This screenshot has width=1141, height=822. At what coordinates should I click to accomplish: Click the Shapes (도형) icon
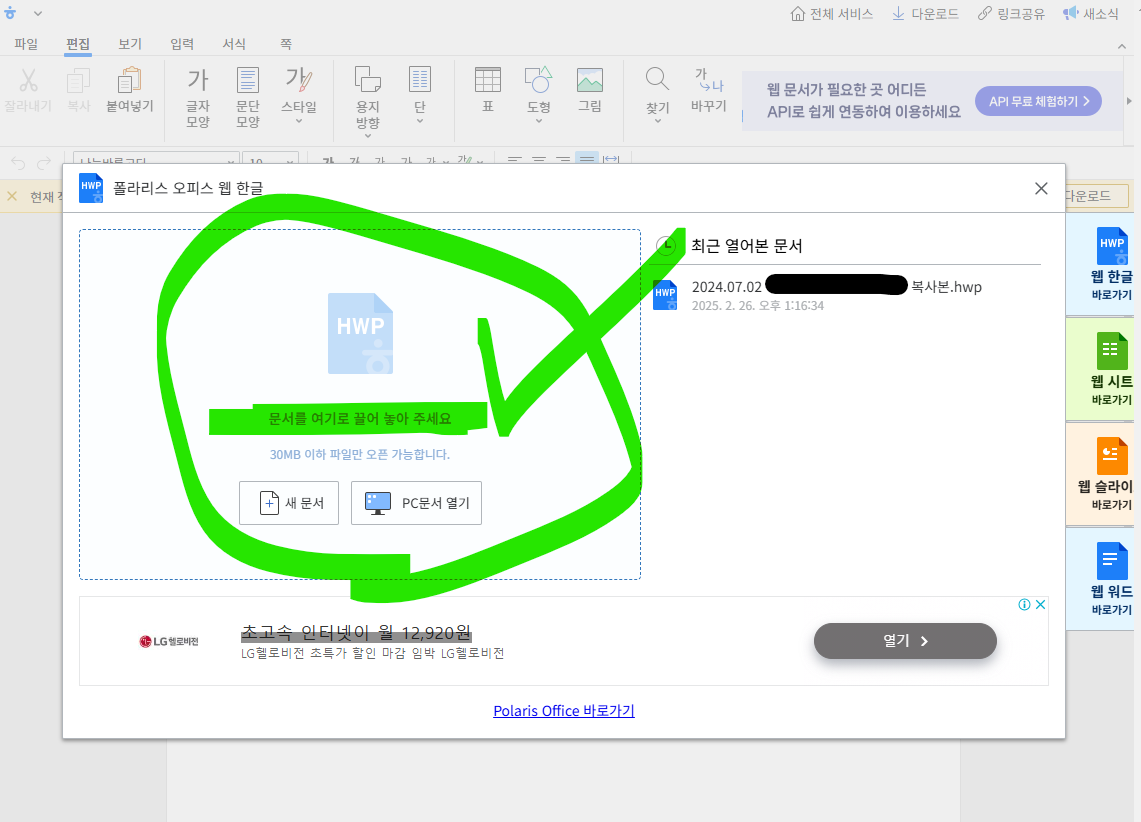point(538,80)
